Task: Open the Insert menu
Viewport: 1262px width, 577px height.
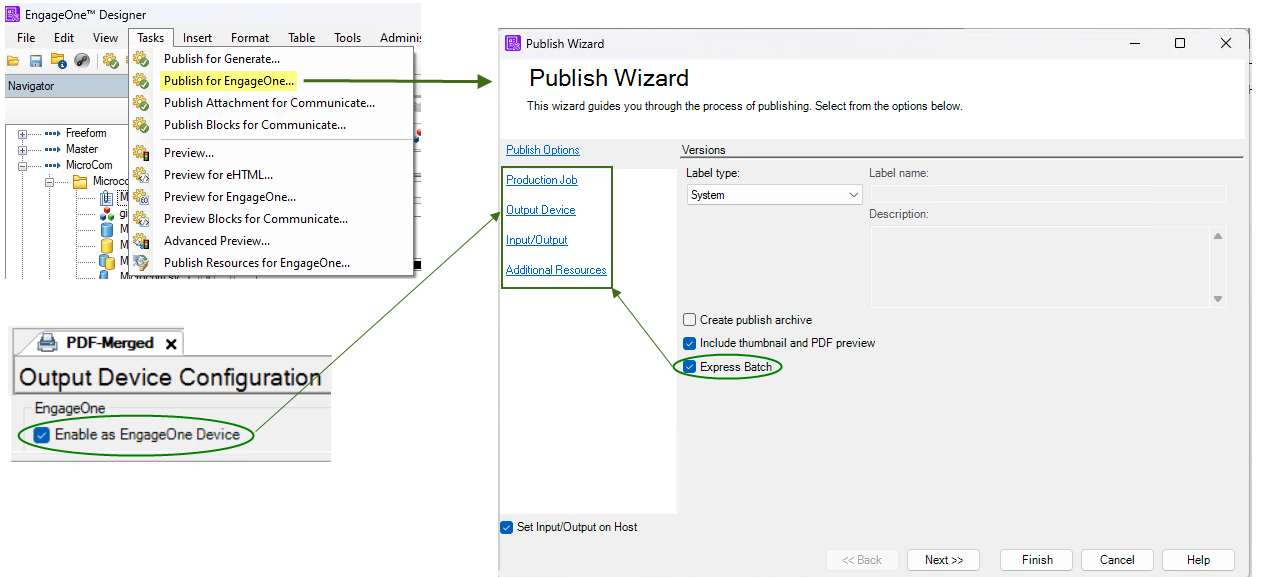Action: (197, 38)
